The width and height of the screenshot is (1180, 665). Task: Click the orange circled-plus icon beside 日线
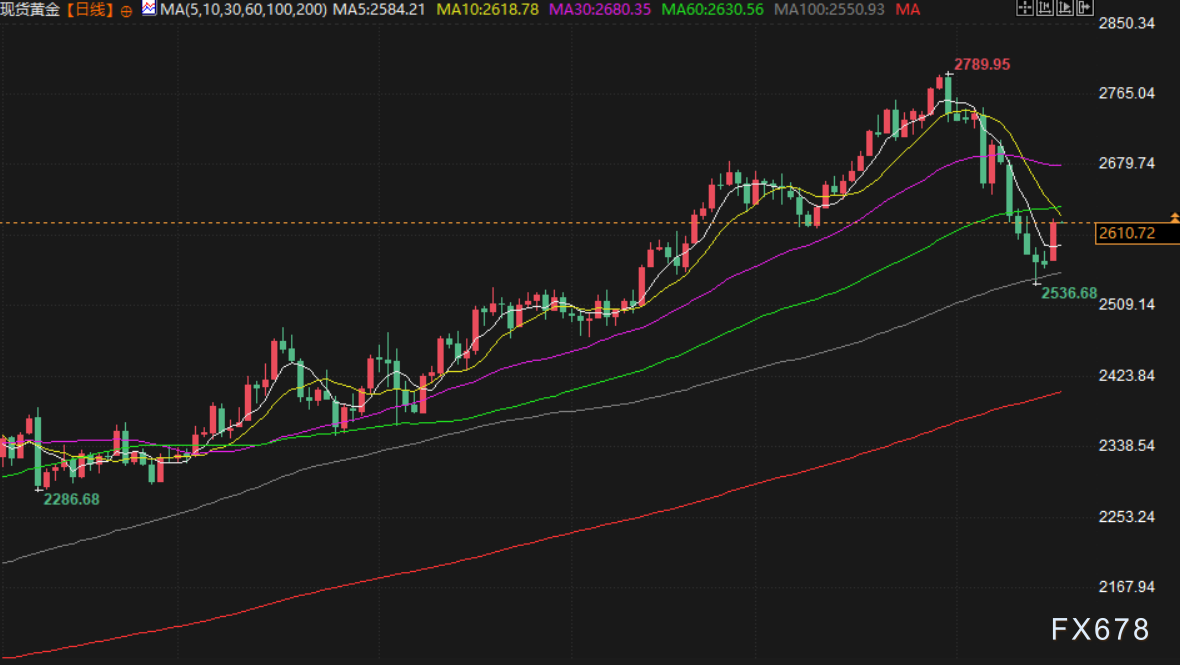click(x=126, y=11)
